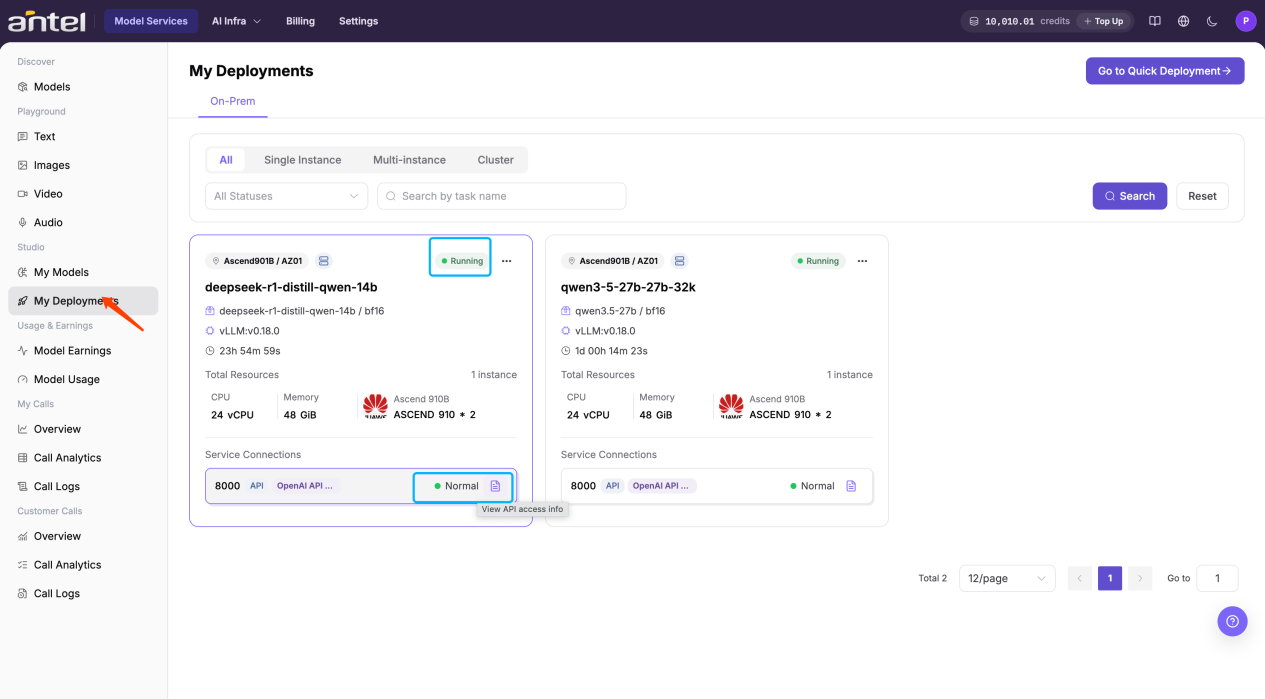Open Audio playground in sidebar
The height and width of the screenshot is (699, 1265).
point(83,222)
